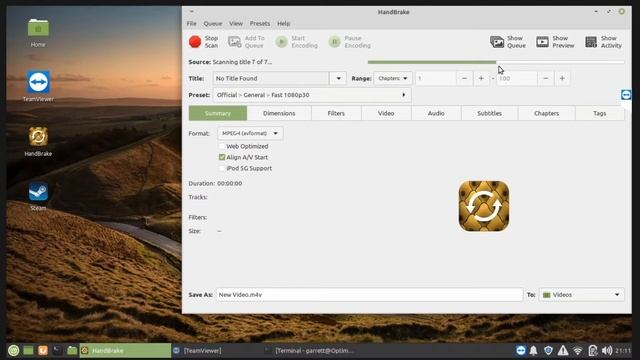Viewport: 640px width, 360px height.
Task: Decrease the end chapter value
Action: point(546,78)
